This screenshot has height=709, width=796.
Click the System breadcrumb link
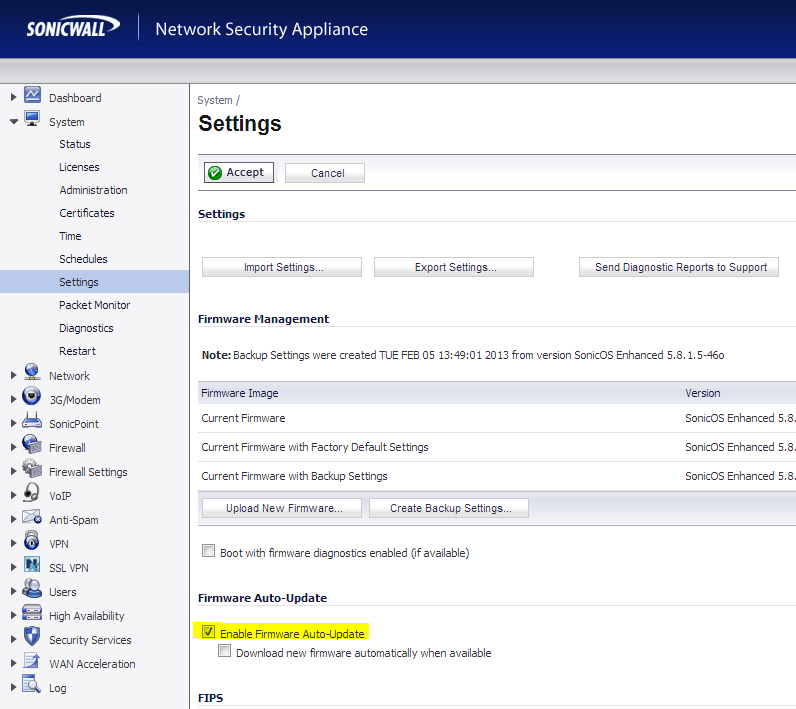(214, 100)
